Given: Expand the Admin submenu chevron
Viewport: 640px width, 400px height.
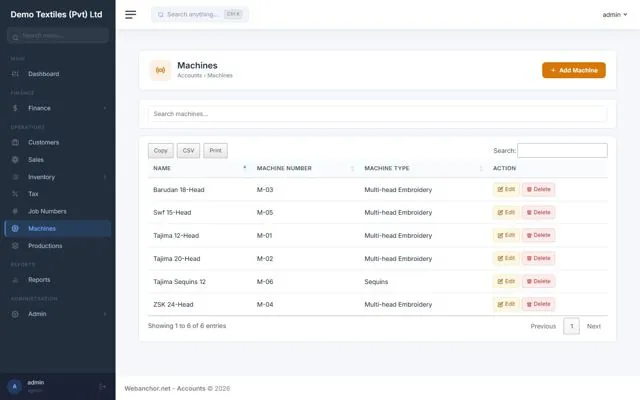Looking at the screenshot, I should (x=105, y=314).
